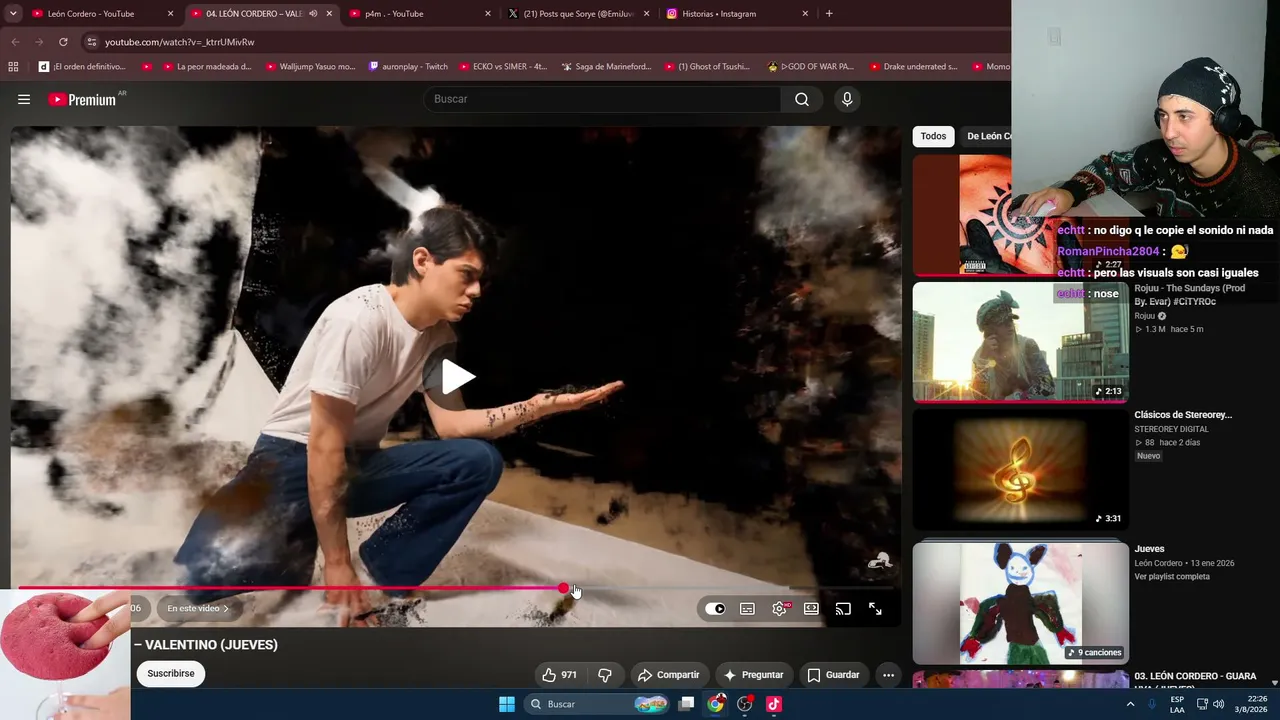Reload the current page
The height and width of the screenshot is (720, 1280).
tap(63, 42)
